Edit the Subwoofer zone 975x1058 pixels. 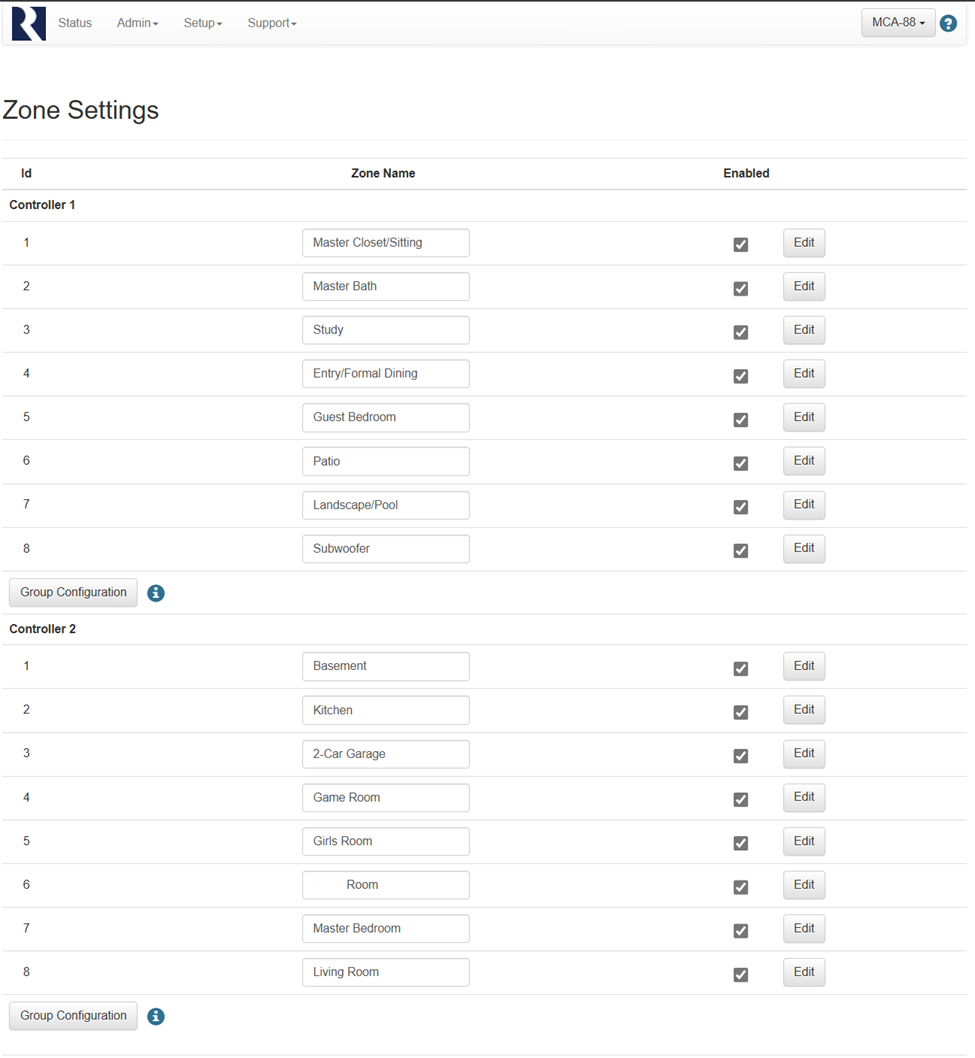[804, 548]
